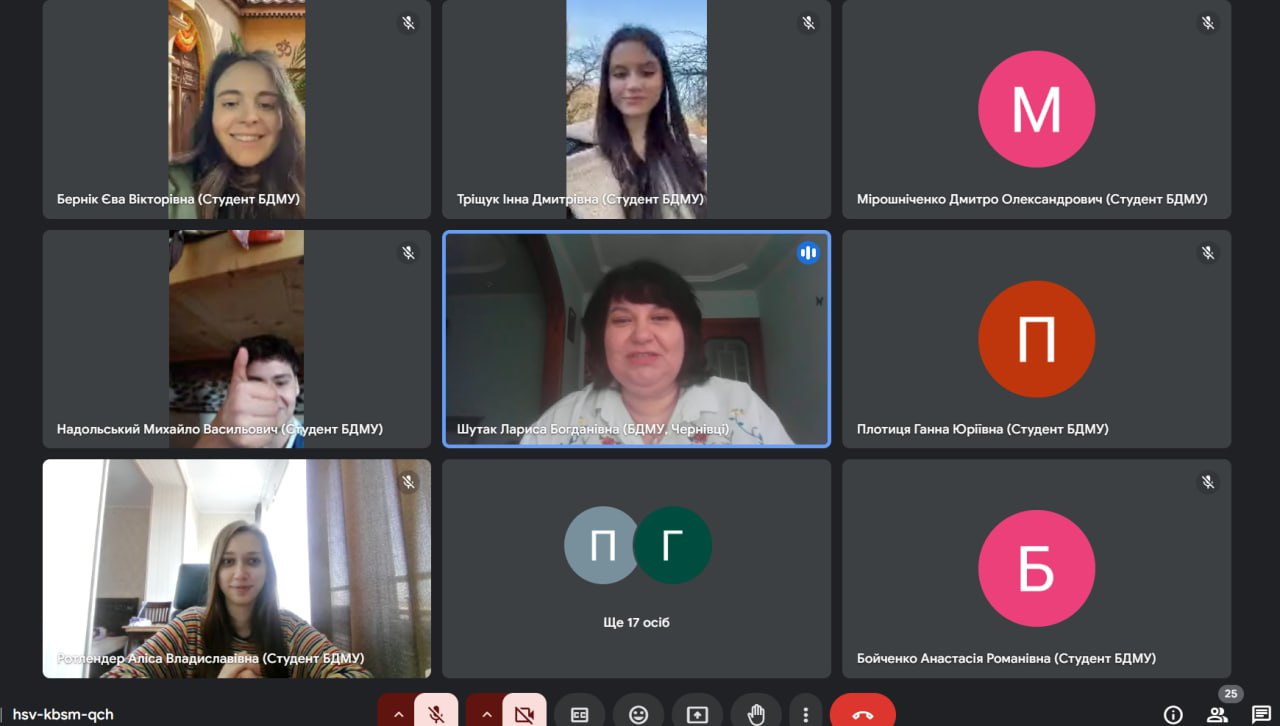Open the three-dot more options menu
Viewport: 1280px width, 726px height.
(805, 714)
